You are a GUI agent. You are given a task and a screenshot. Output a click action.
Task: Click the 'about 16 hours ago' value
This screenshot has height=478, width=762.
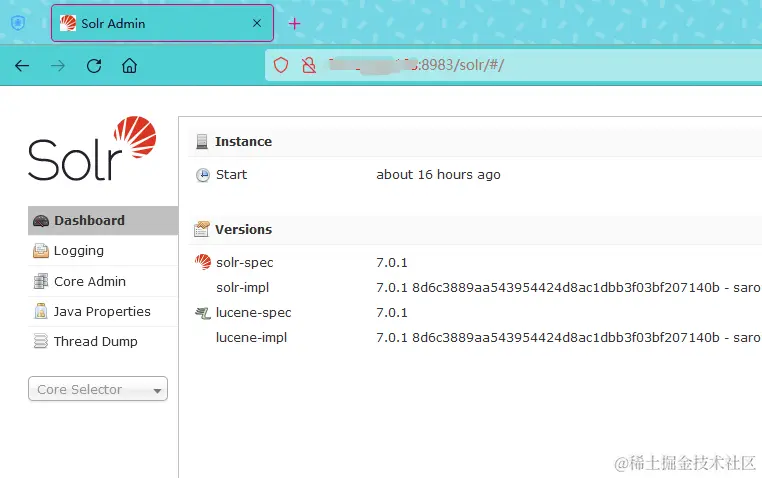point(438,174)
